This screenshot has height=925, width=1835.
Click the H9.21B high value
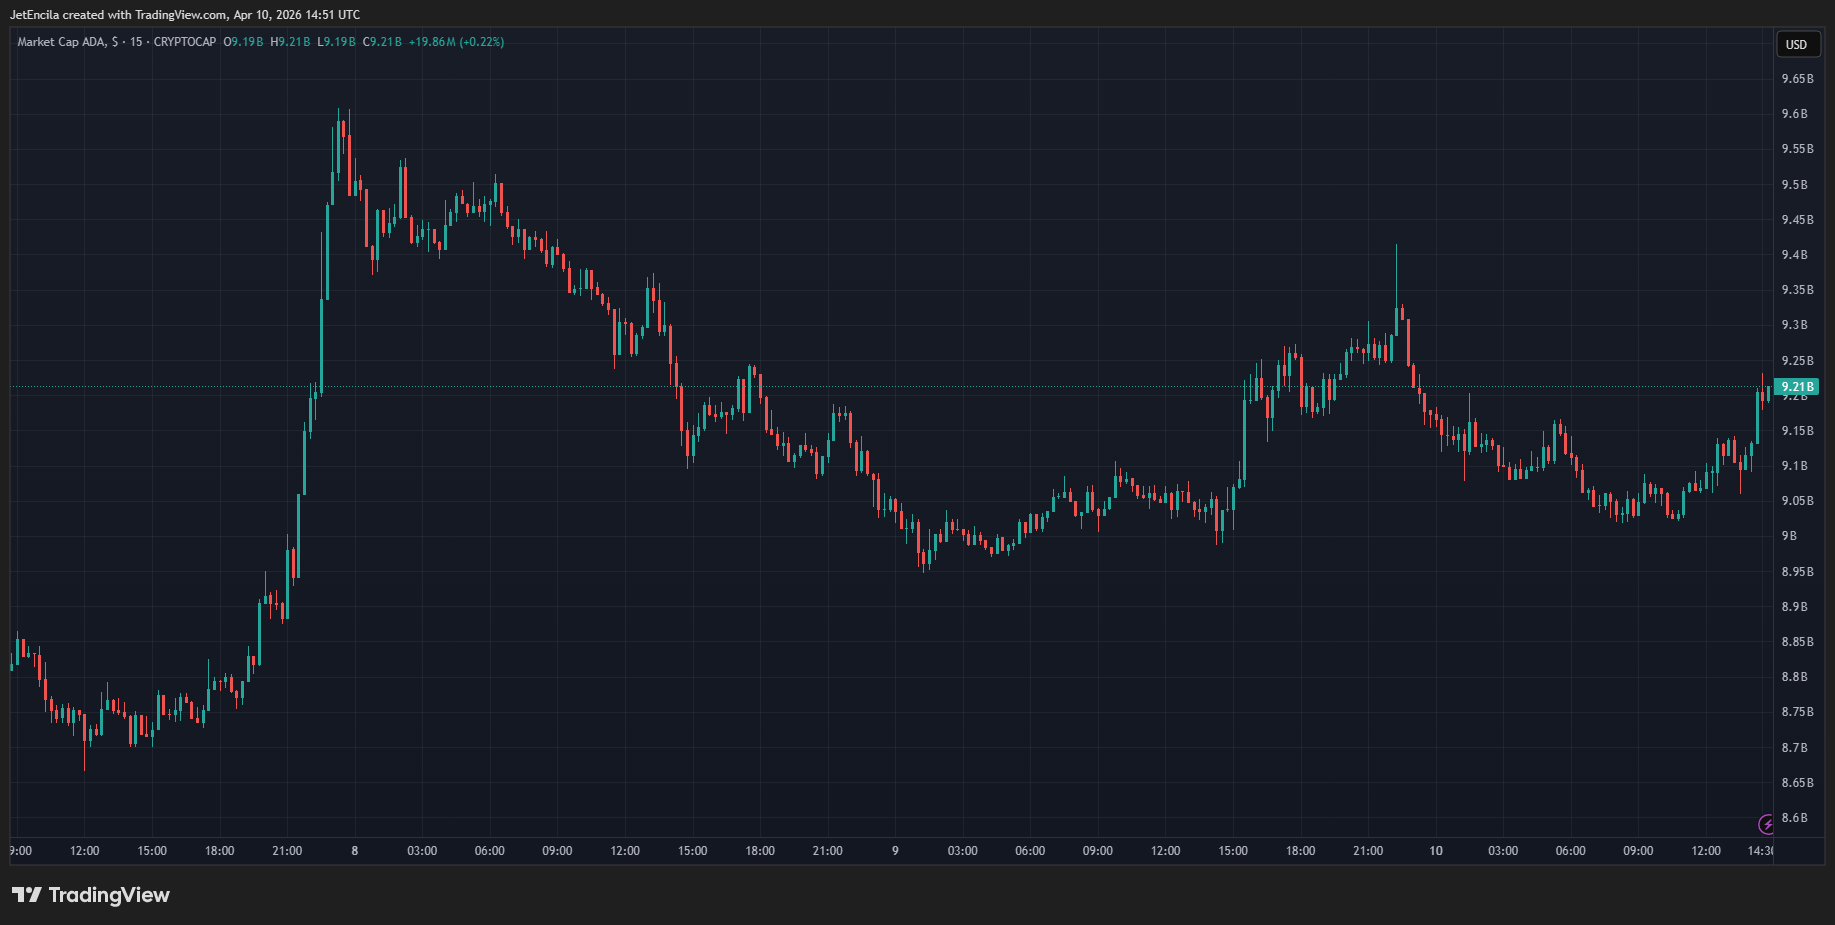click(x=288, y=42)
